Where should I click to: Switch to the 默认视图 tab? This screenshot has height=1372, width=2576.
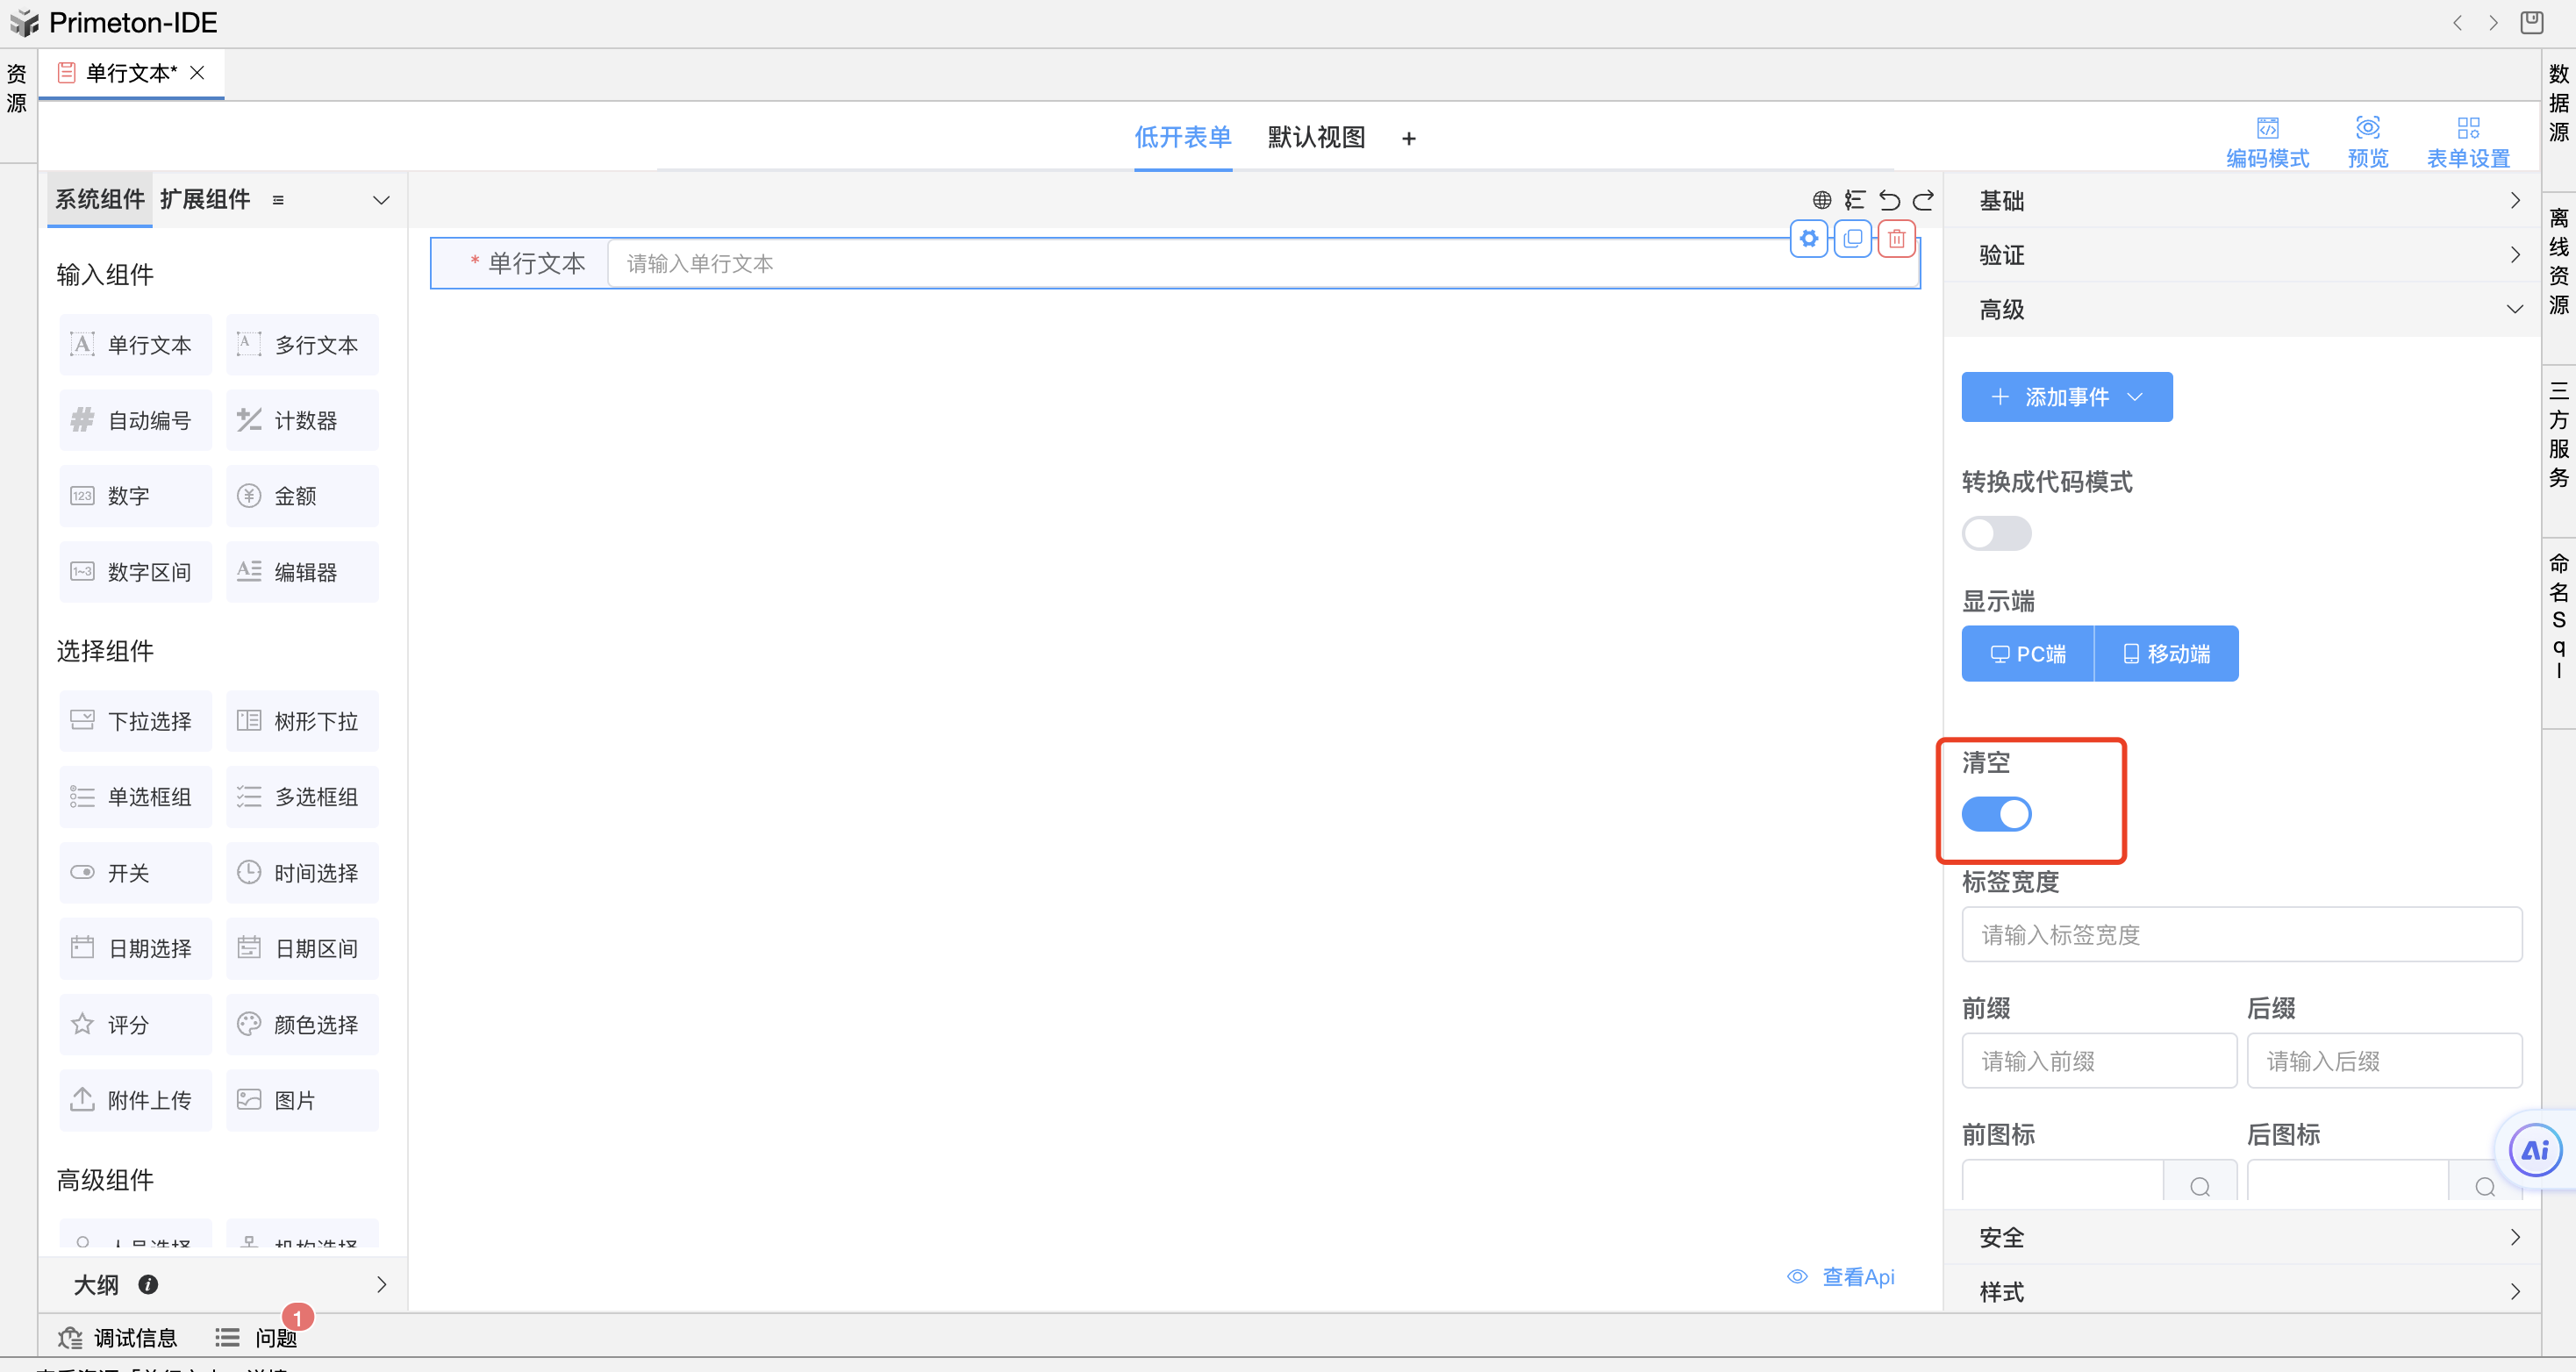pos(1316,137)
